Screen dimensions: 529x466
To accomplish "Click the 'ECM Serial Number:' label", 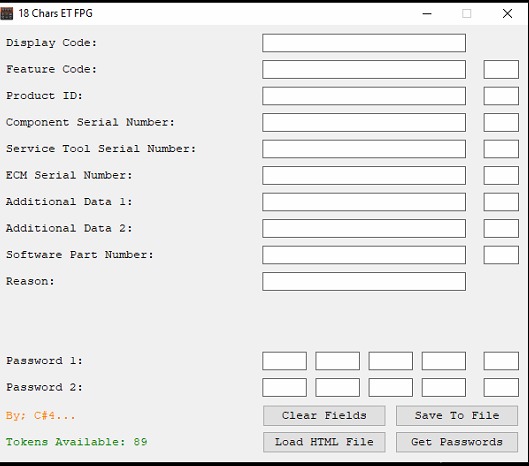I will [69, 175].
